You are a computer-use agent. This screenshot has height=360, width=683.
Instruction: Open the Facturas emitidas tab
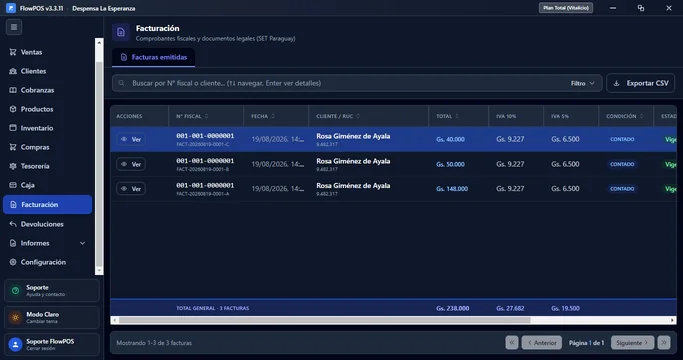click(x=153, y=57)
